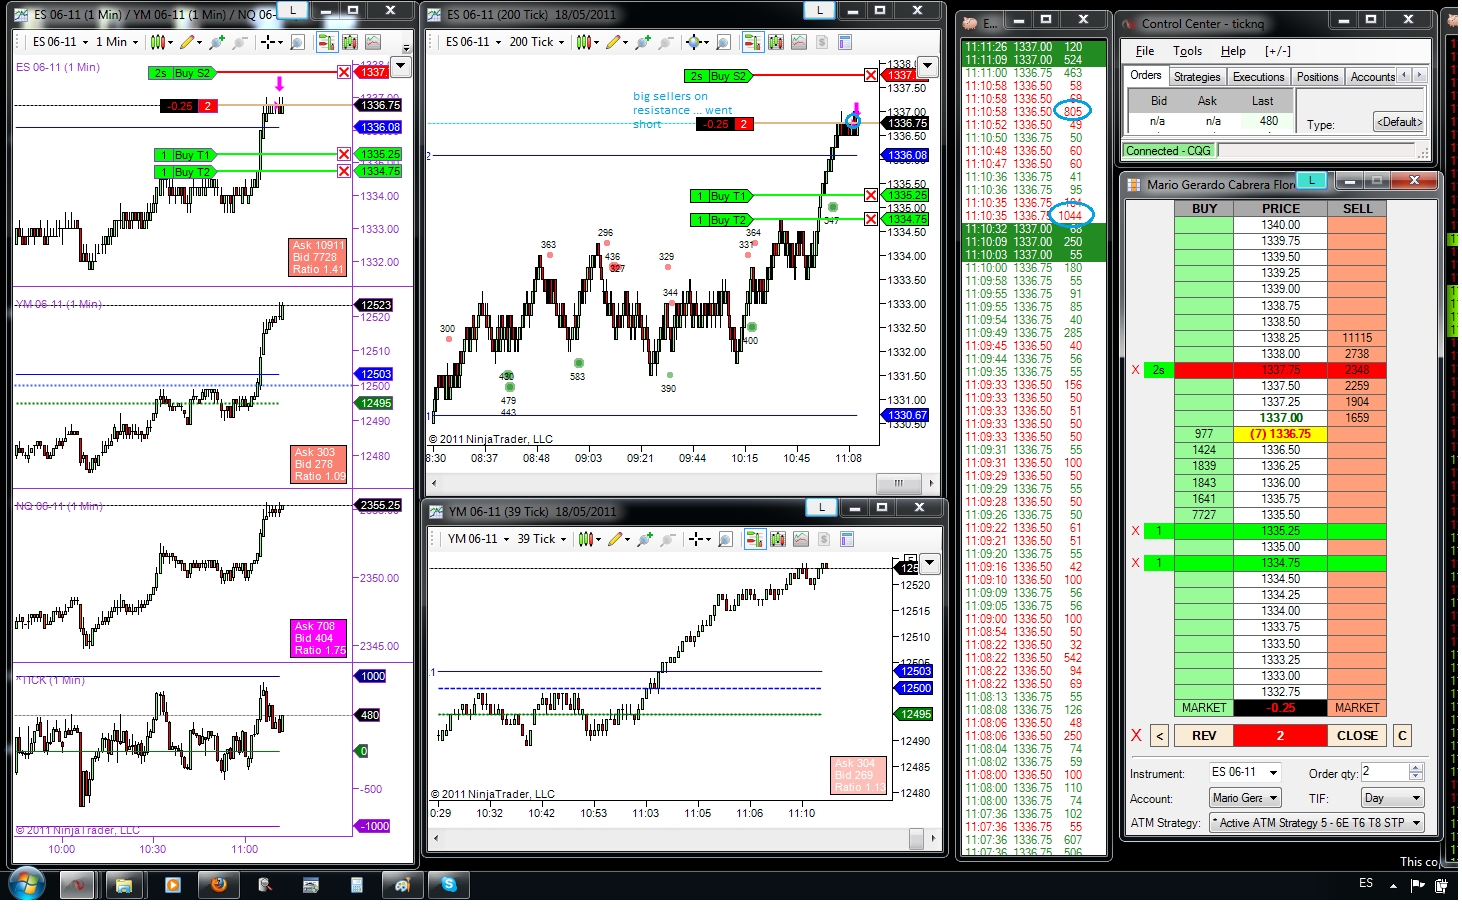
Task: Open Indicators icon in ES 1 Min chart toolbar
Action: click(x=372, y=42)
